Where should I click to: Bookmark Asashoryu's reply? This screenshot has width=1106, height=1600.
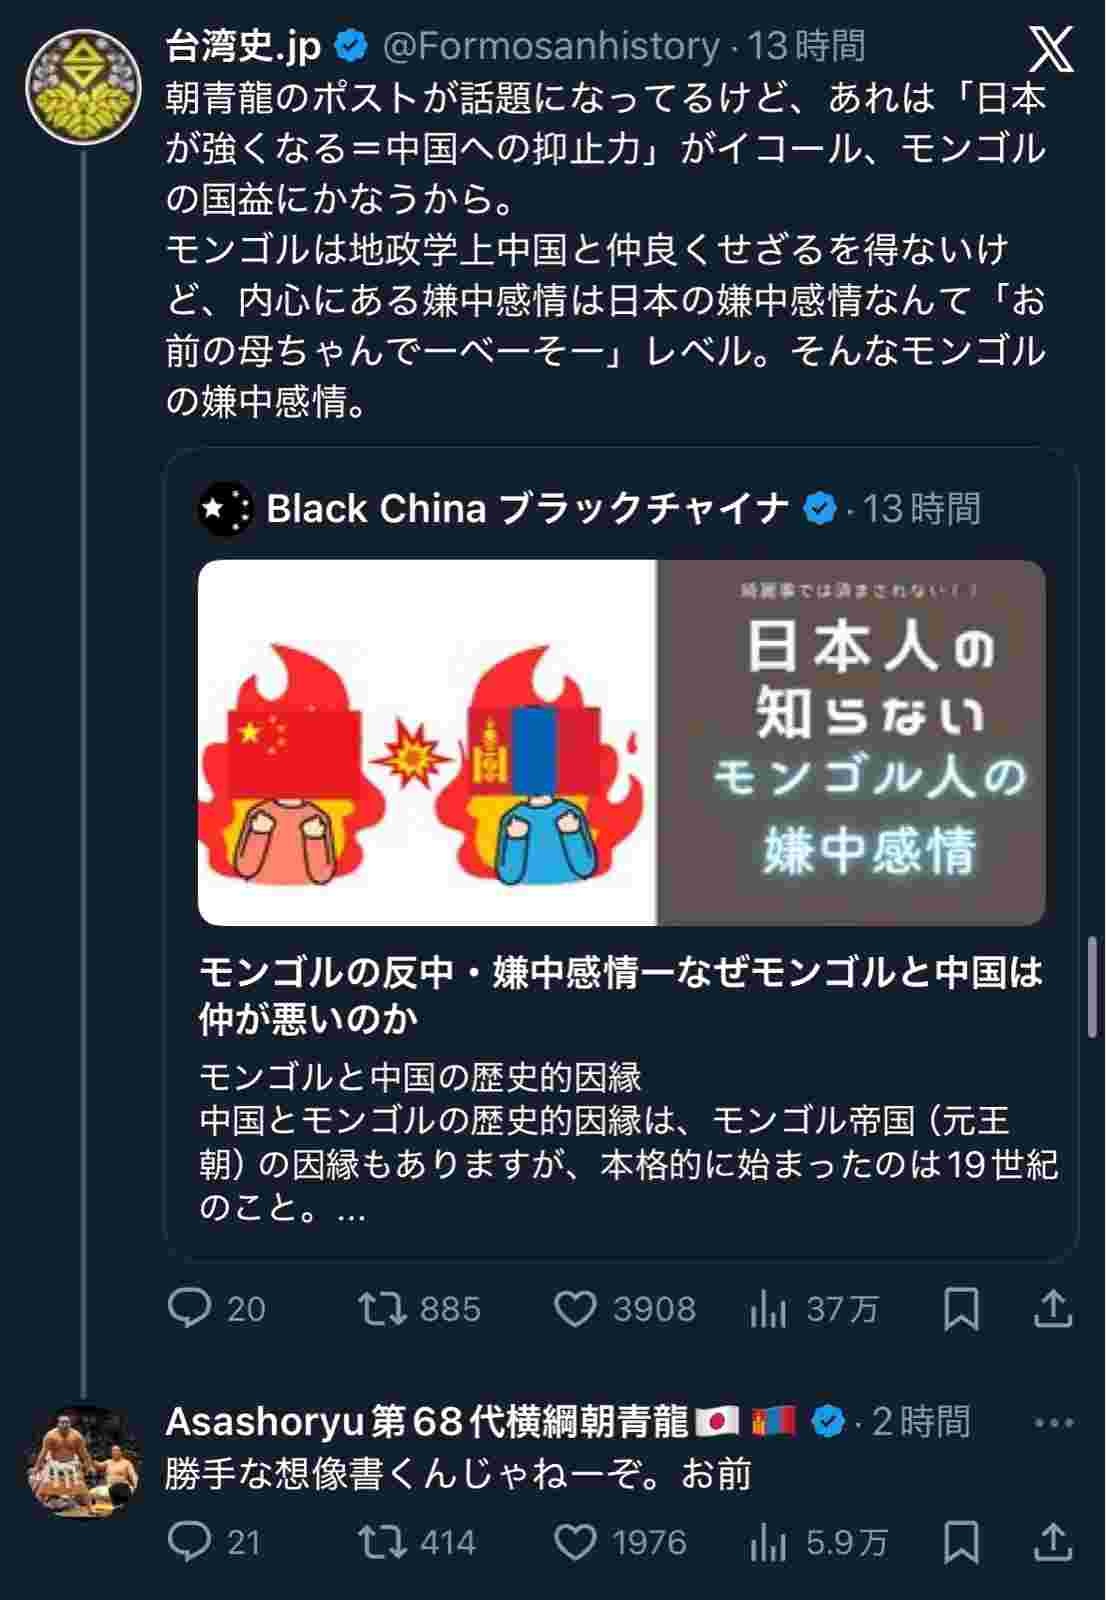point(961,1542)
